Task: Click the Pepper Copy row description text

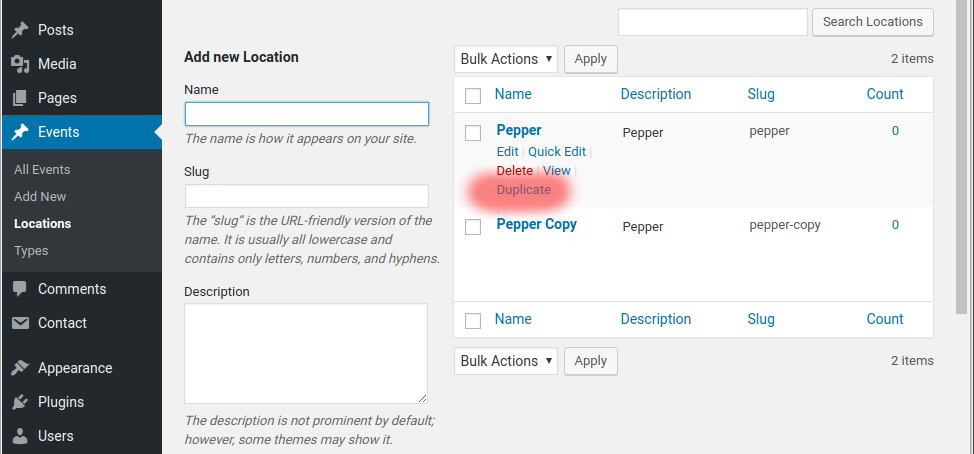Action: (643, 227)
